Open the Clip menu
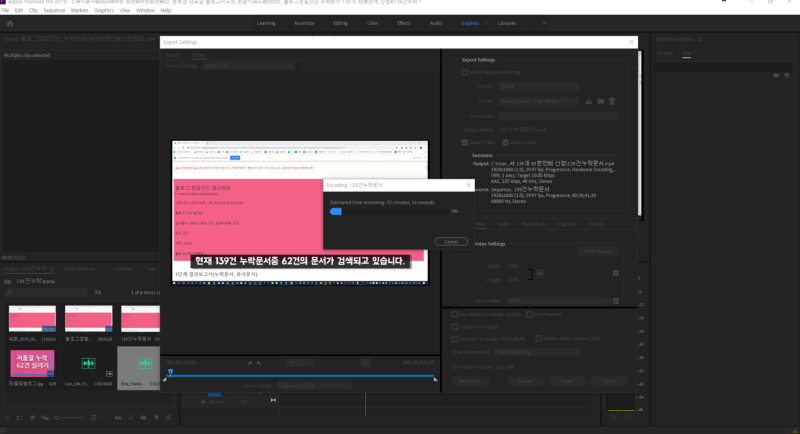800x434 pixels. 33,10
